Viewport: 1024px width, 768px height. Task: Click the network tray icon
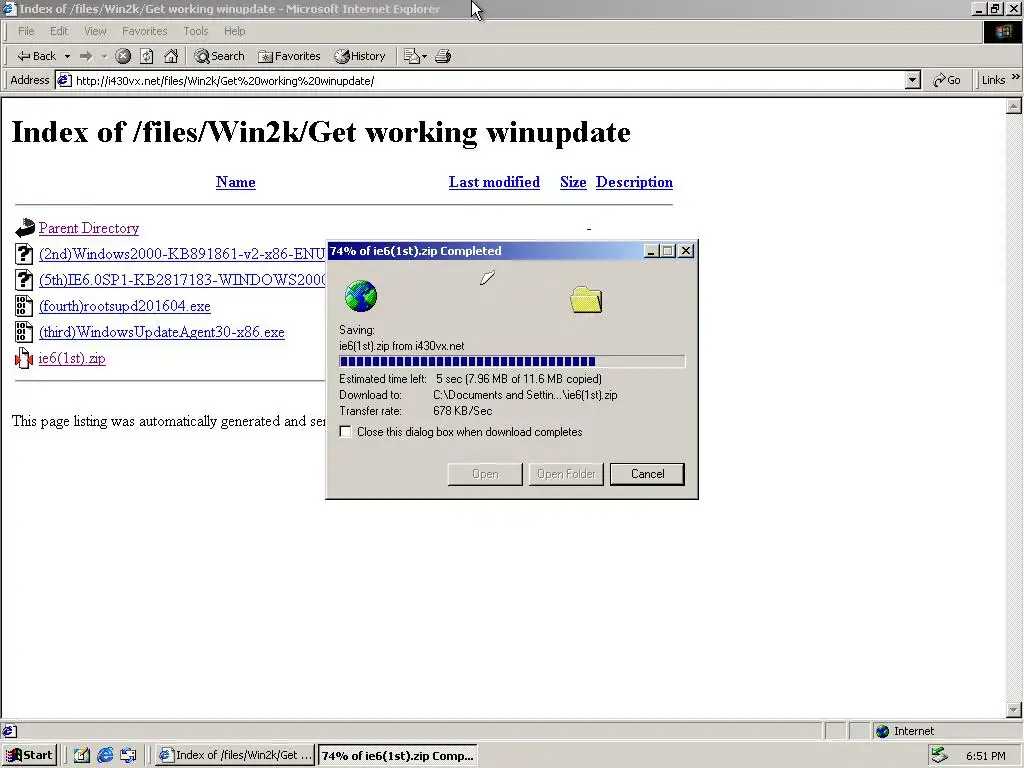[940, 755]
